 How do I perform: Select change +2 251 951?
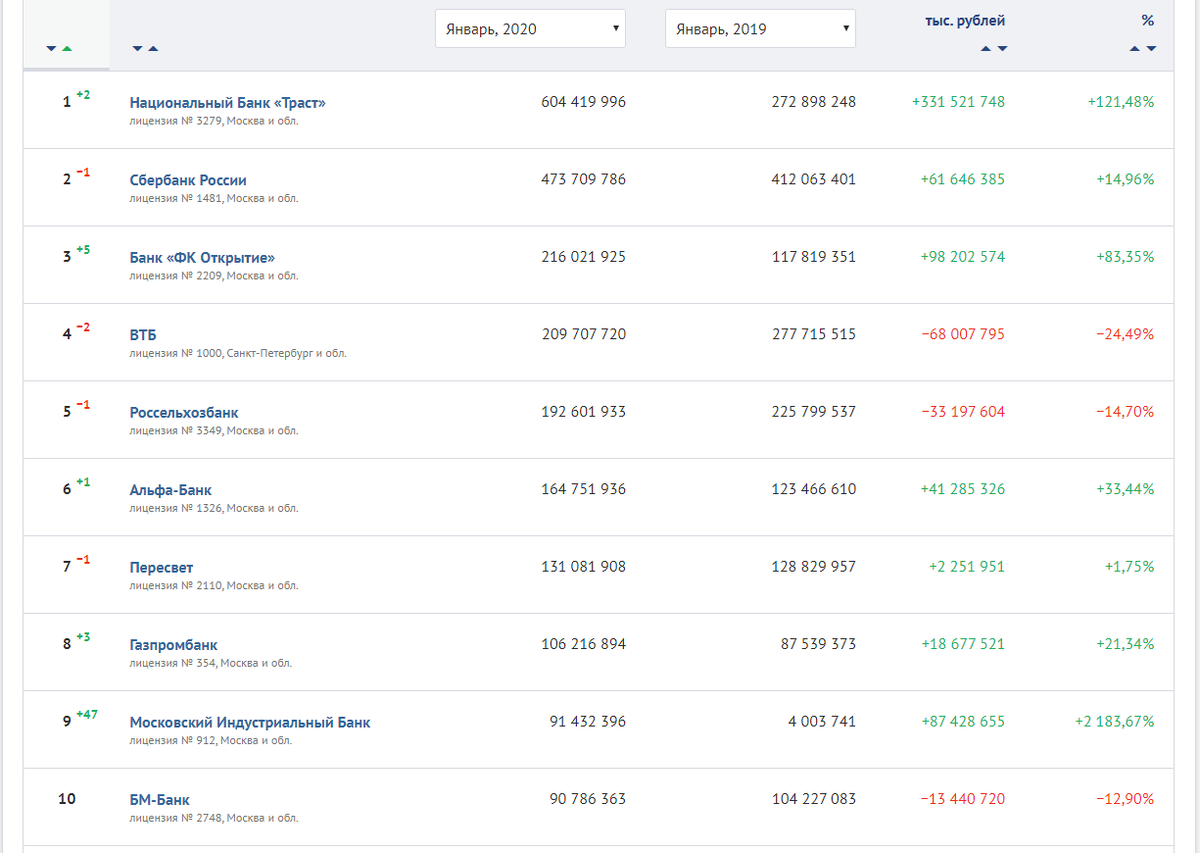point(967,567)
